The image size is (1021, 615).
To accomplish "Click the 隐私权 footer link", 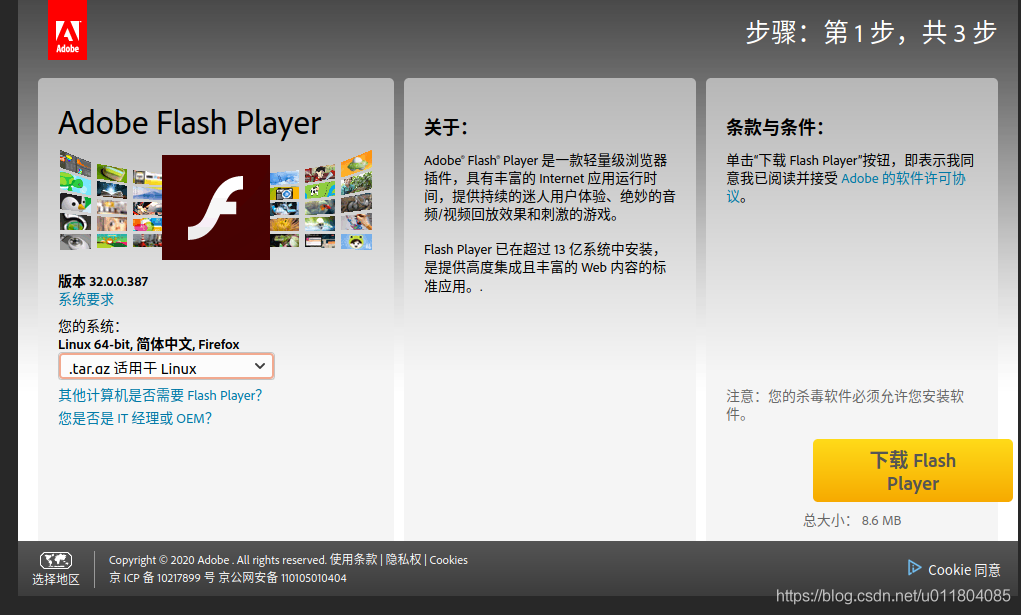I will tap(403, 559).
